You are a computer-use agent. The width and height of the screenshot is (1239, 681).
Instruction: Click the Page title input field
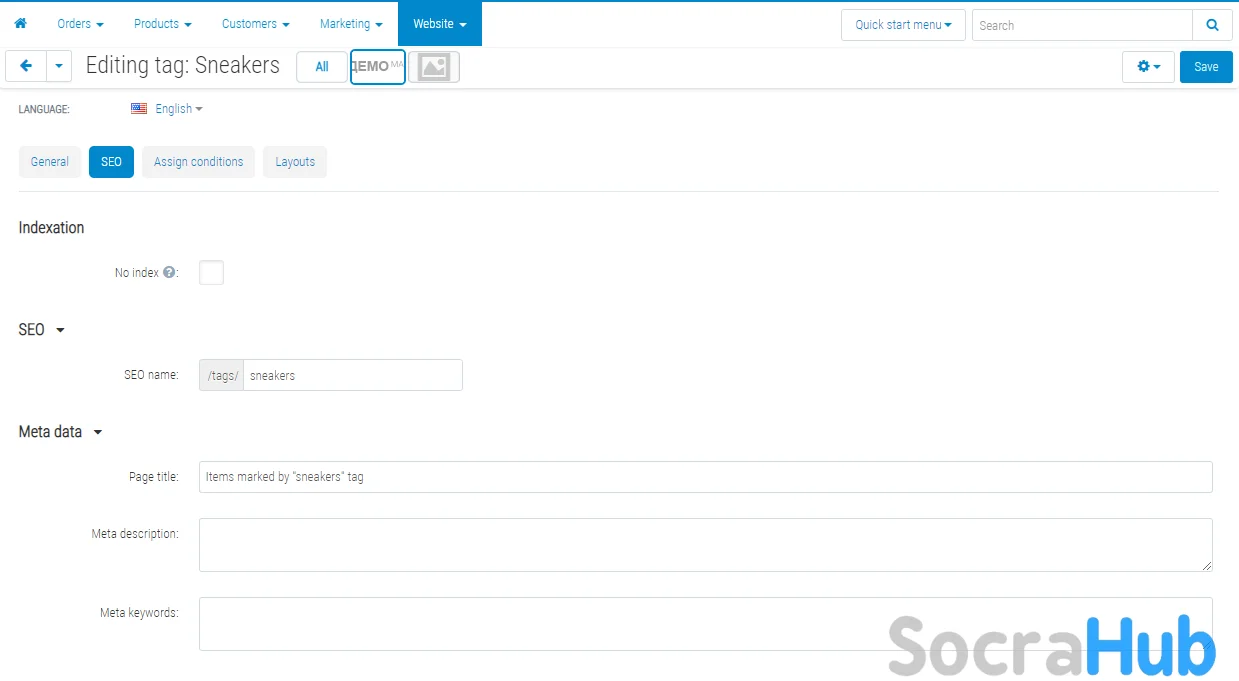click(705, 477)
